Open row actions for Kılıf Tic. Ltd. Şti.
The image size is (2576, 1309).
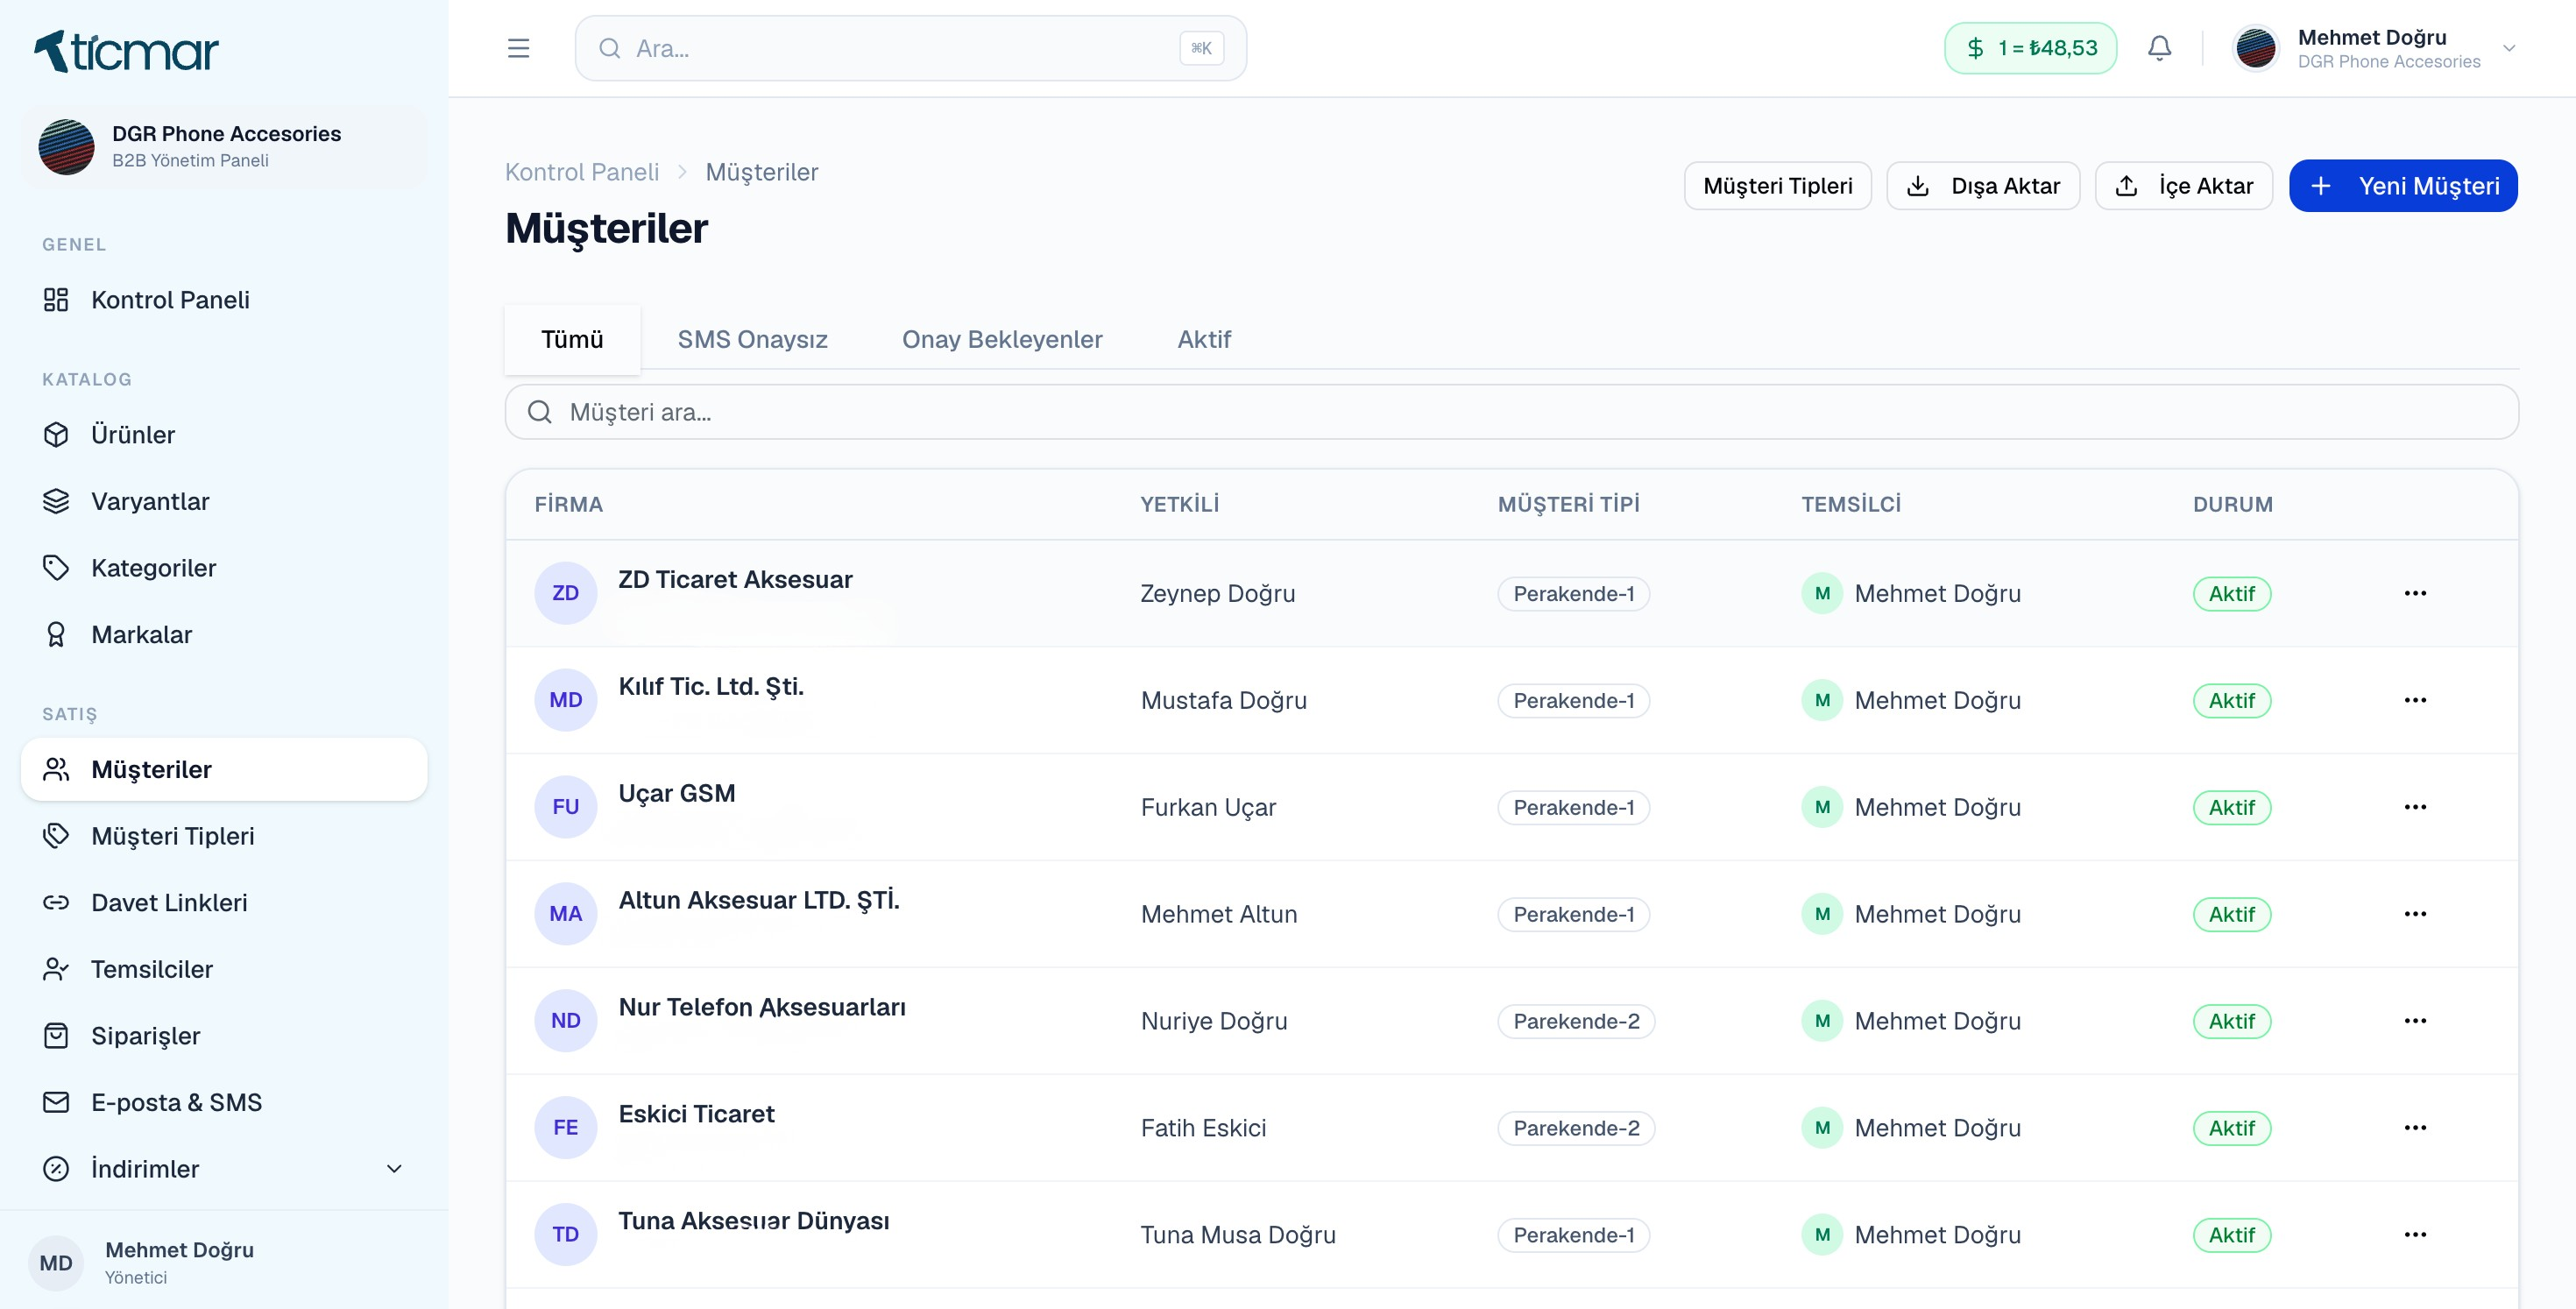pyautogui.click(x=2415, y=700)
